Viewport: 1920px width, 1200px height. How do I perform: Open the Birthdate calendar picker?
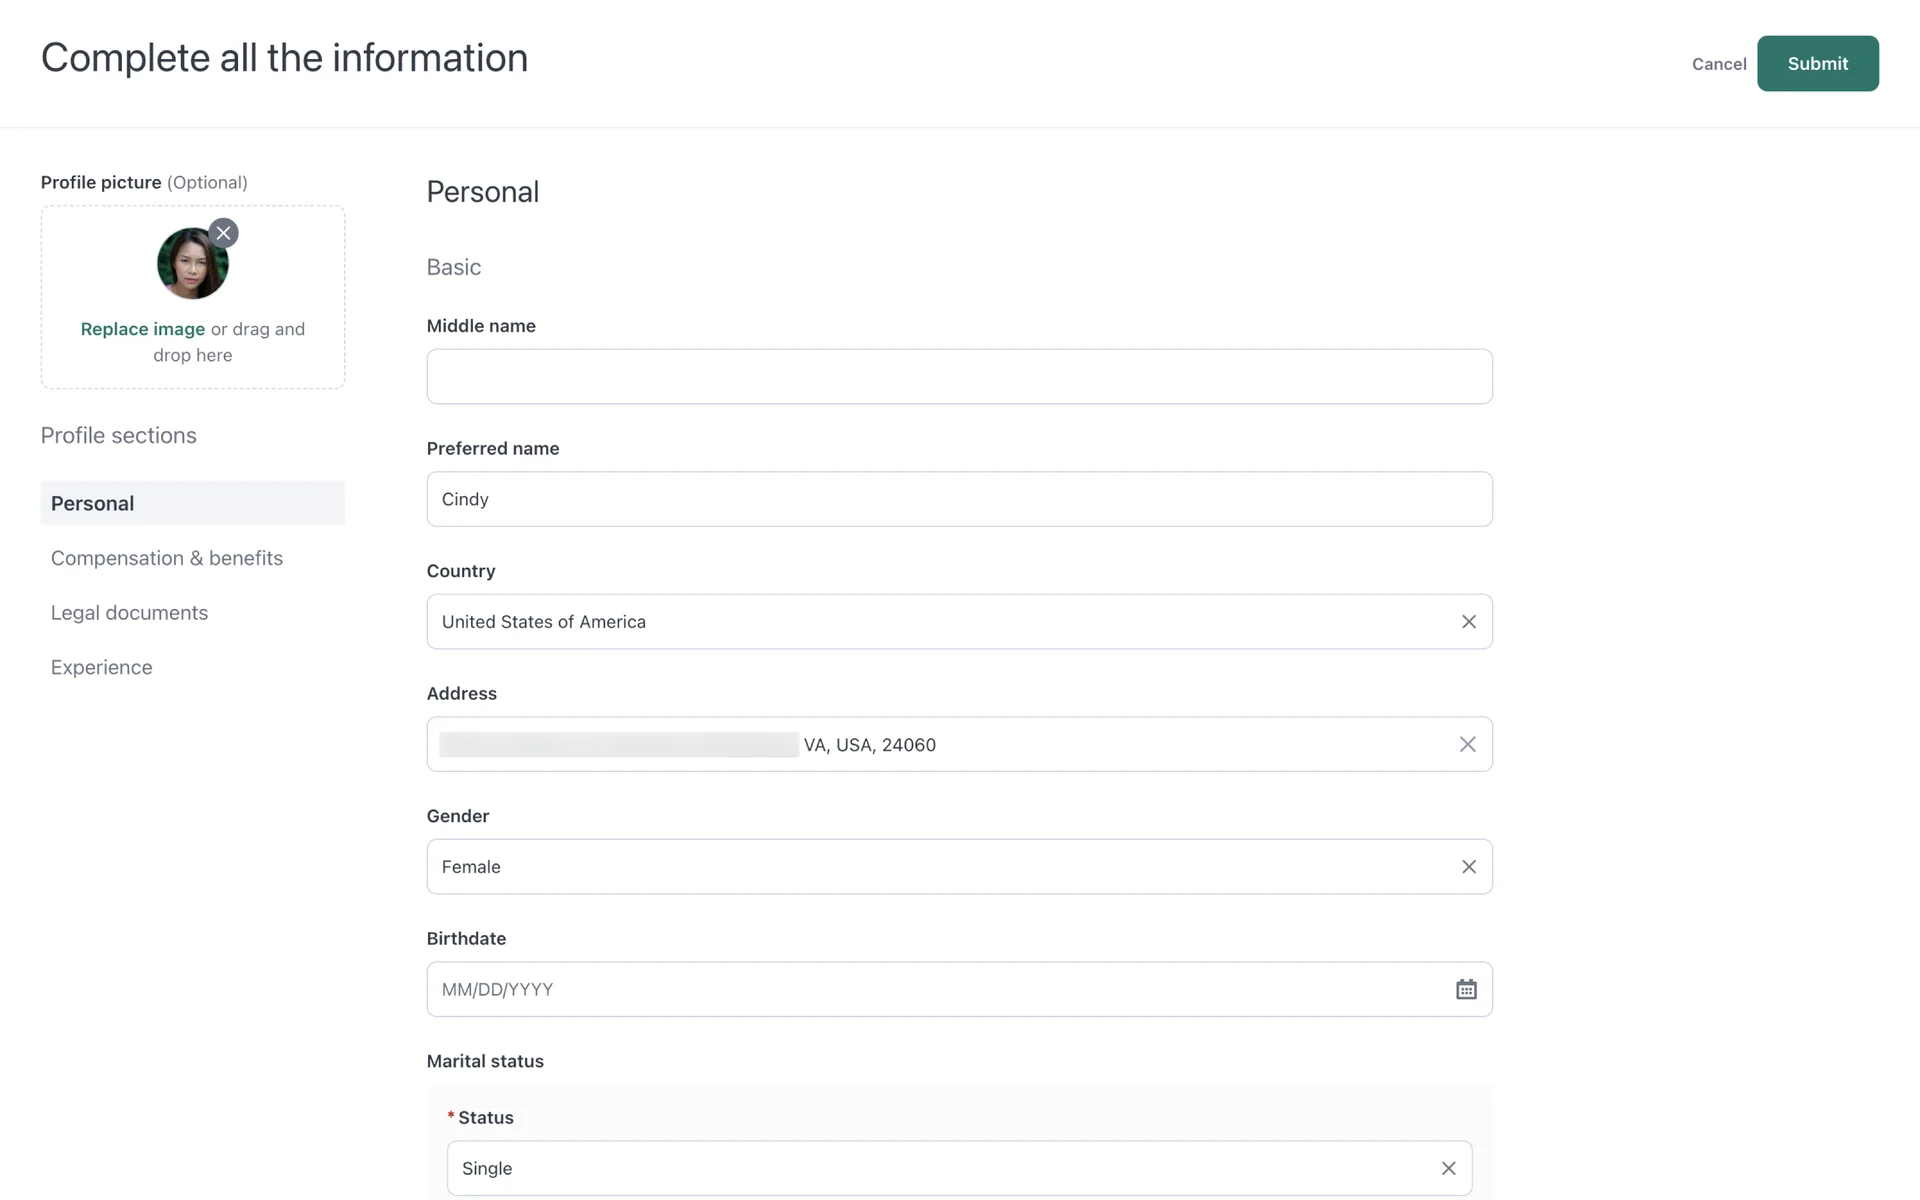click(x=1466, y=989)
